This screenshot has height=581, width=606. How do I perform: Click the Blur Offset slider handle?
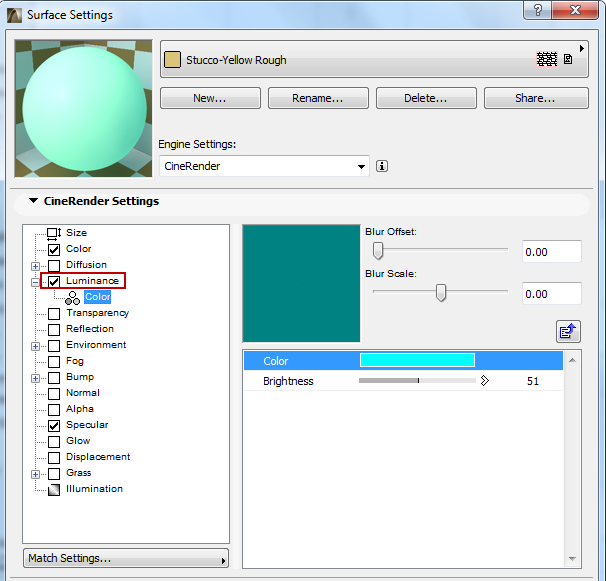378,251
